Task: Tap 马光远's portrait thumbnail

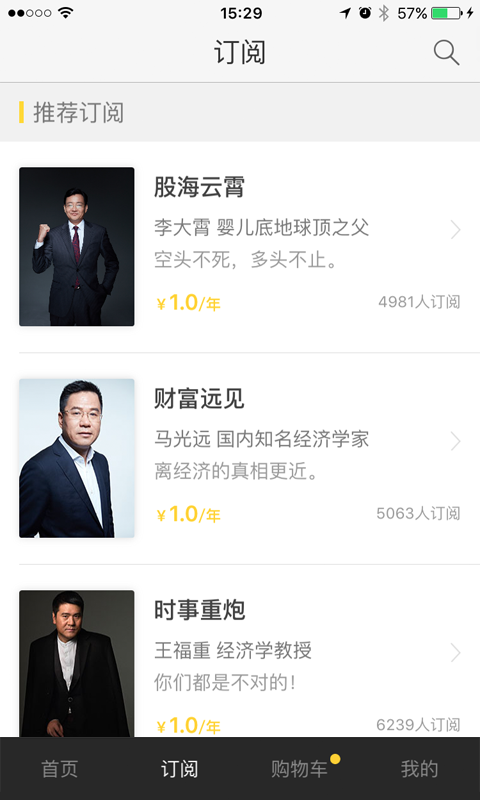Action: pyautogui.click(x=77, y=458)
